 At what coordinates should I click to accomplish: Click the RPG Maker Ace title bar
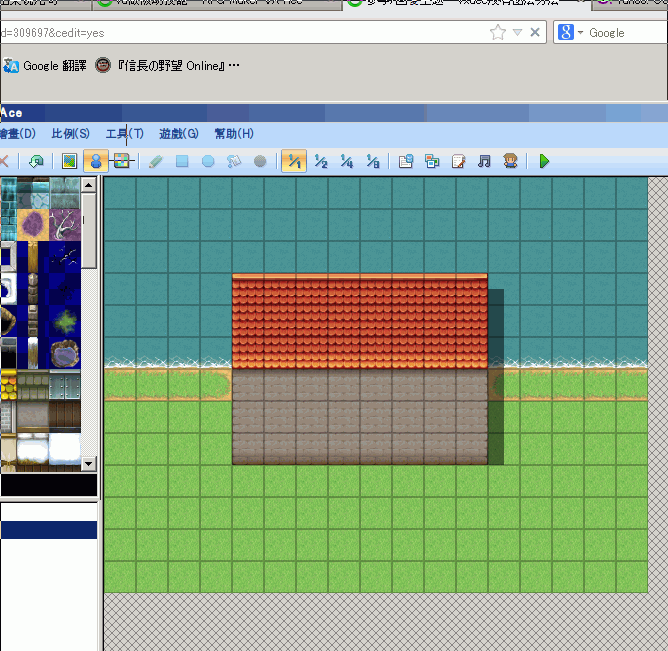pyautogui.click(x=334, y=113)
